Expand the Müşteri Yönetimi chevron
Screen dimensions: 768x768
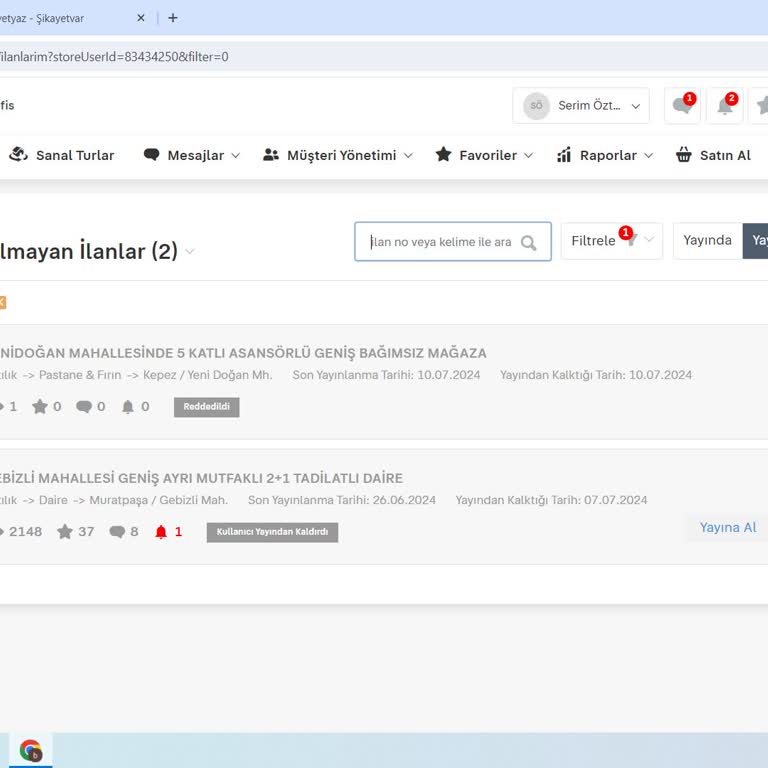(408, 156)
